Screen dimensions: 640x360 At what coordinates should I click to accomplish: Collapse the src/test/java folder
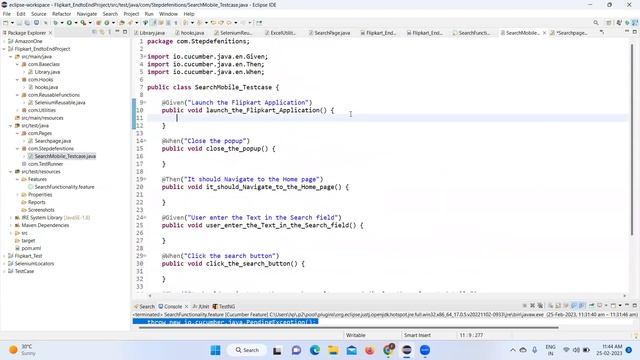coord(11,126)
